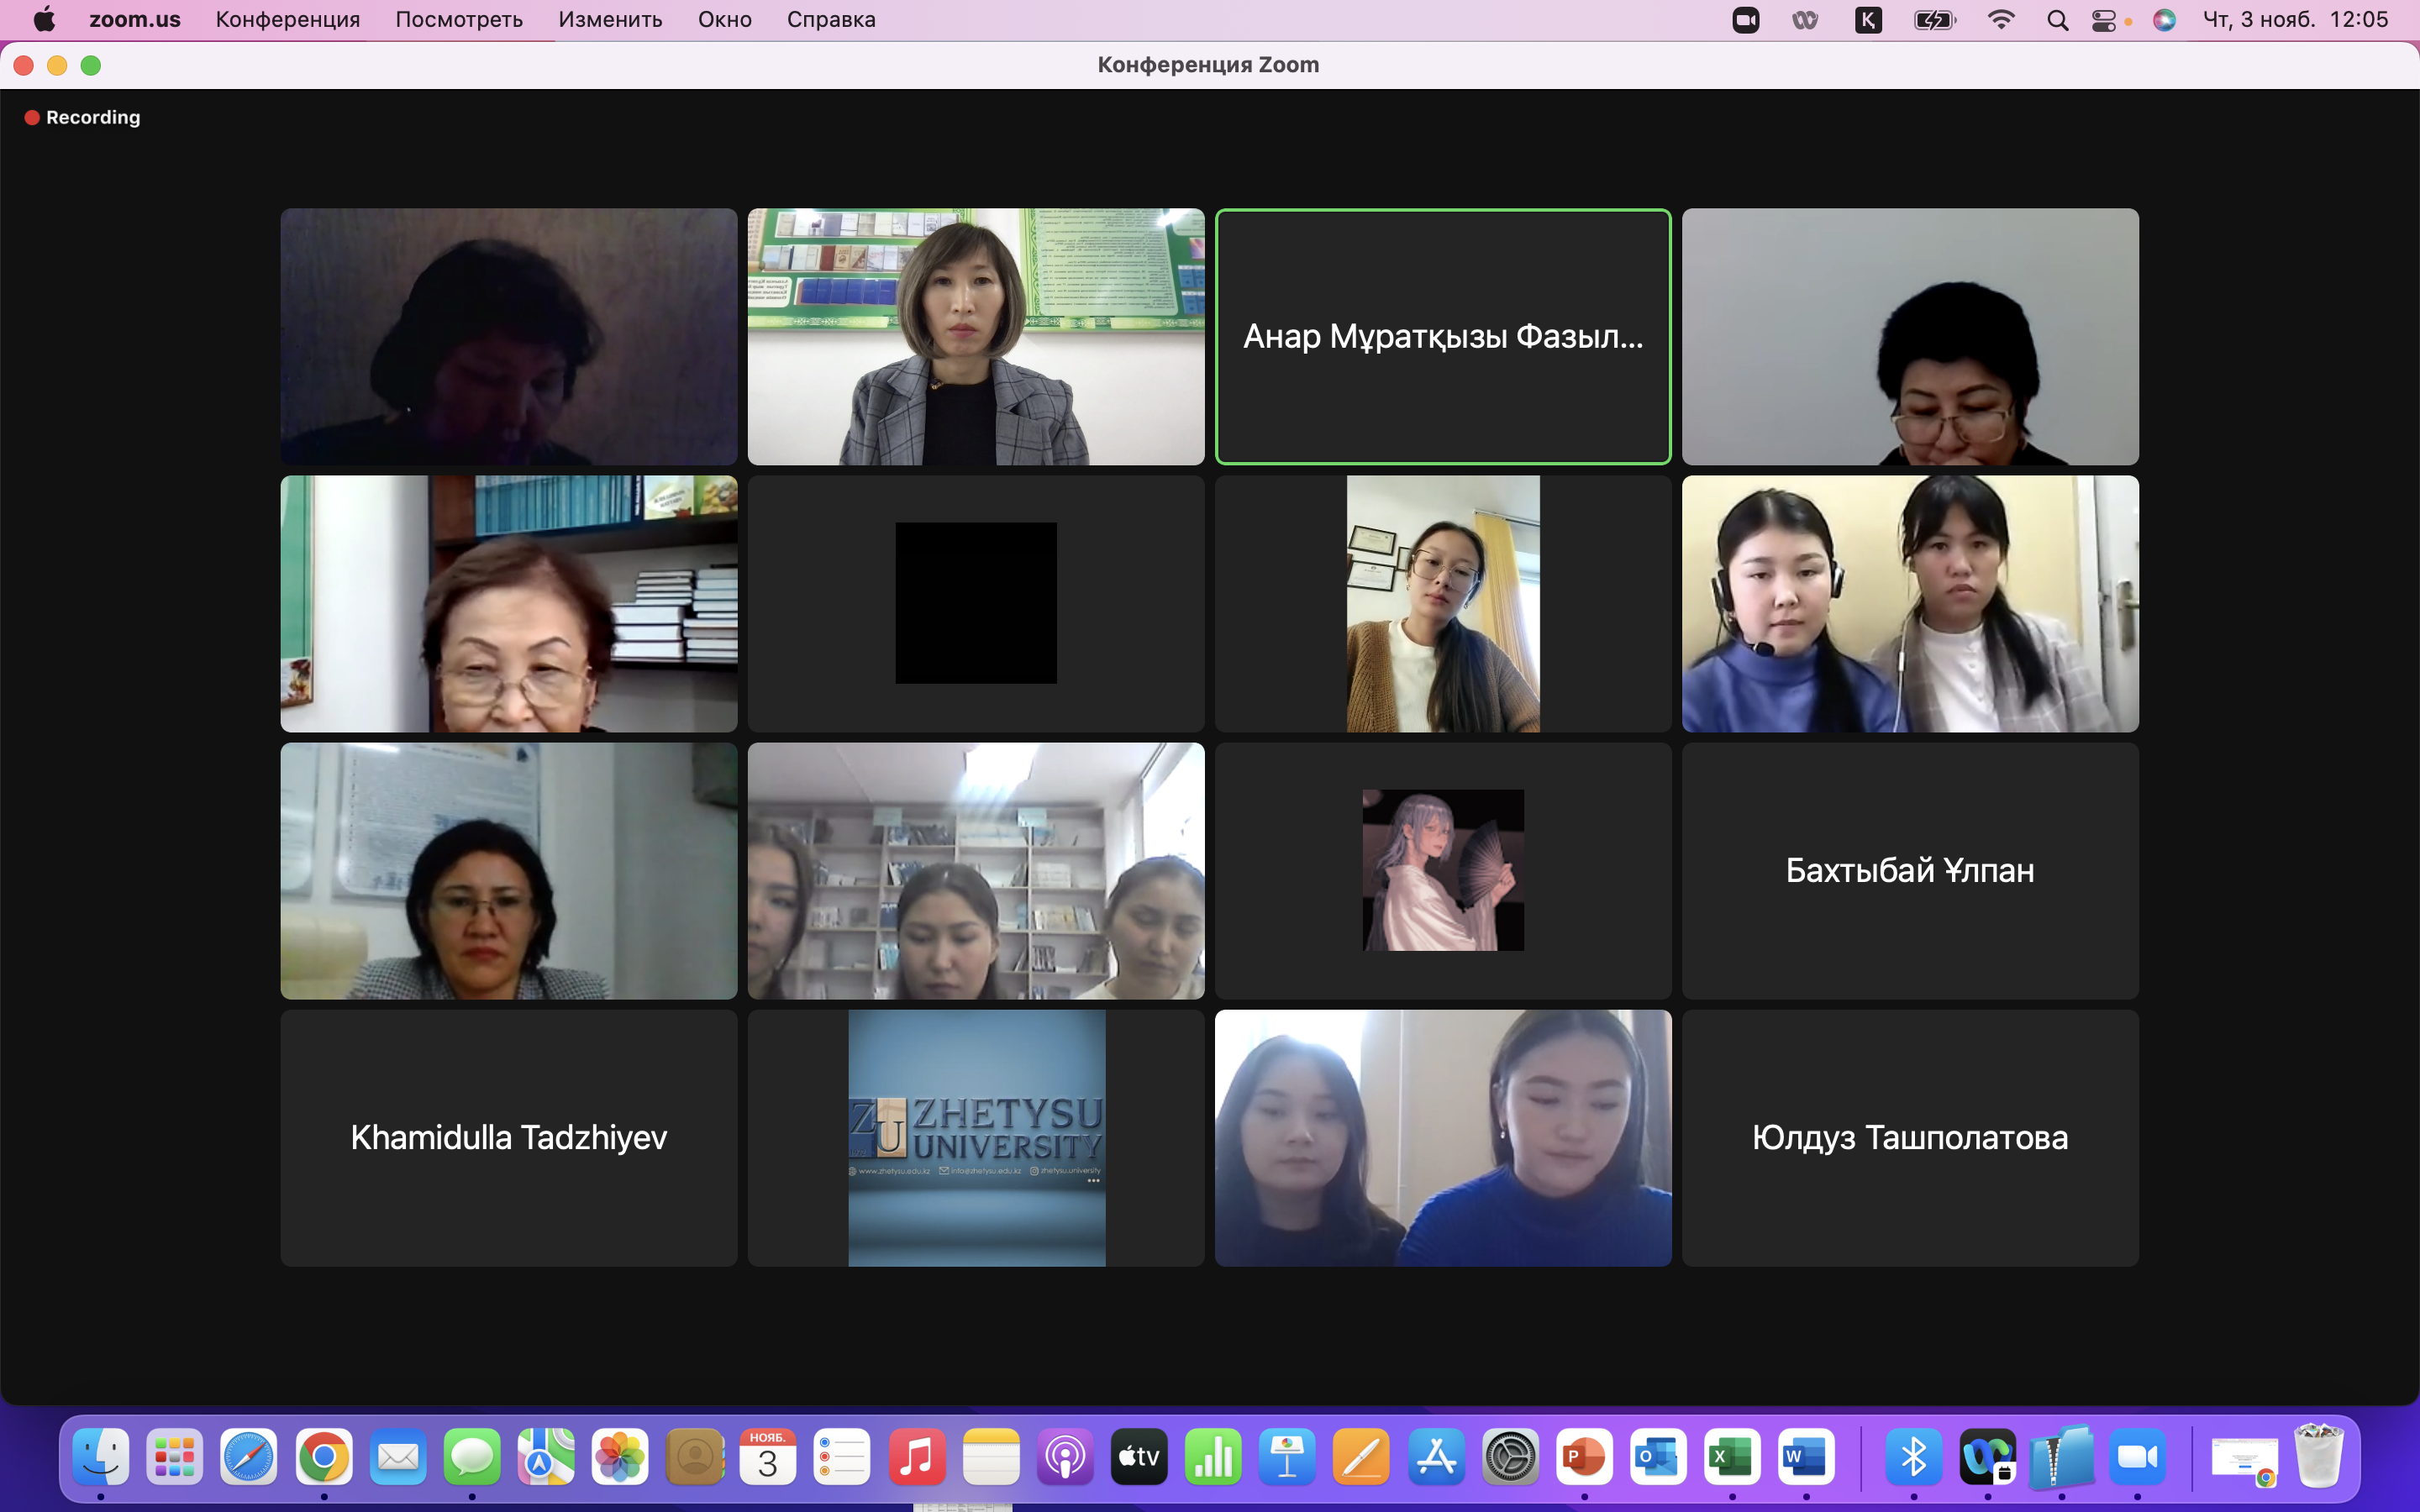Image resolution: width=2420 pixels, height=1512 pixels.
Task: Launch PowerPoint from the Dock
Action: tap(1584, 1457)
